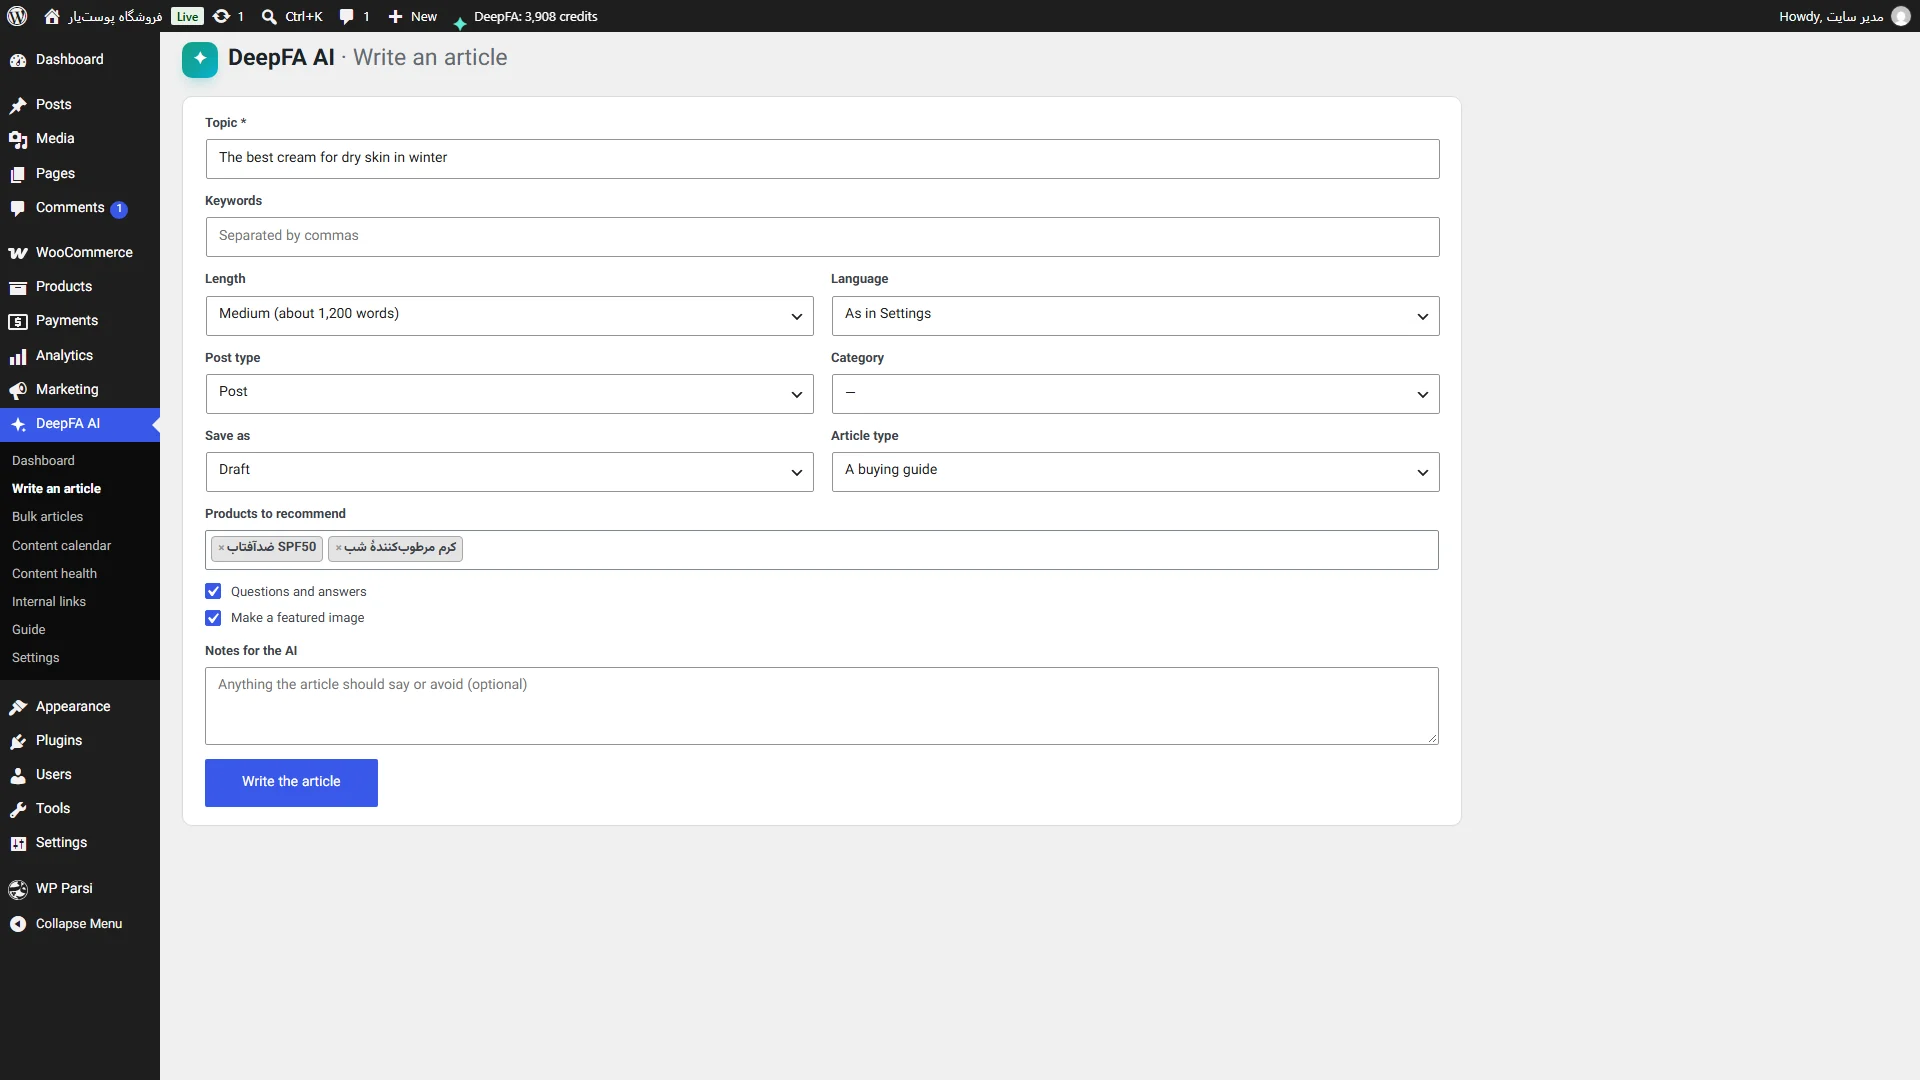Click the Notes for the AI textarea
Viewport: 1920px width, 1080px height.
822,706
